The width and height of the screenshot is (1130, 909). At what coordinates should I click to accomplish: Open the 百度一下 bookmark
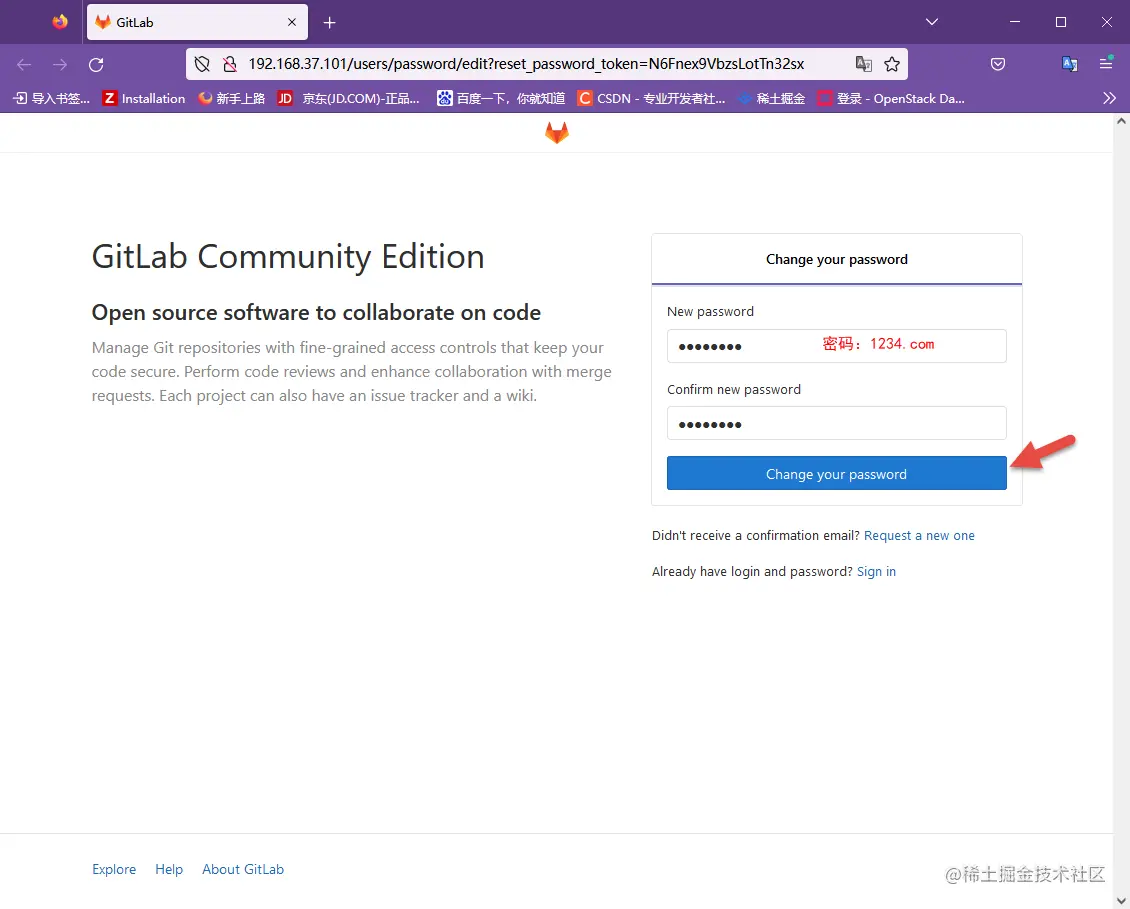tap(501, 99)
